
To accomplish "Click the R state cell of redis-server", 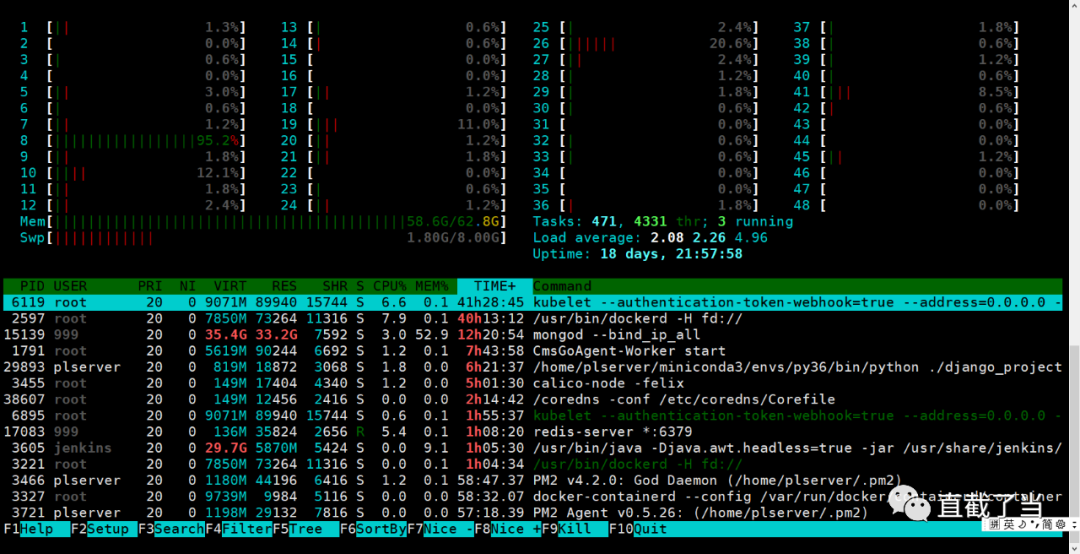I will (x=360, y=432).
